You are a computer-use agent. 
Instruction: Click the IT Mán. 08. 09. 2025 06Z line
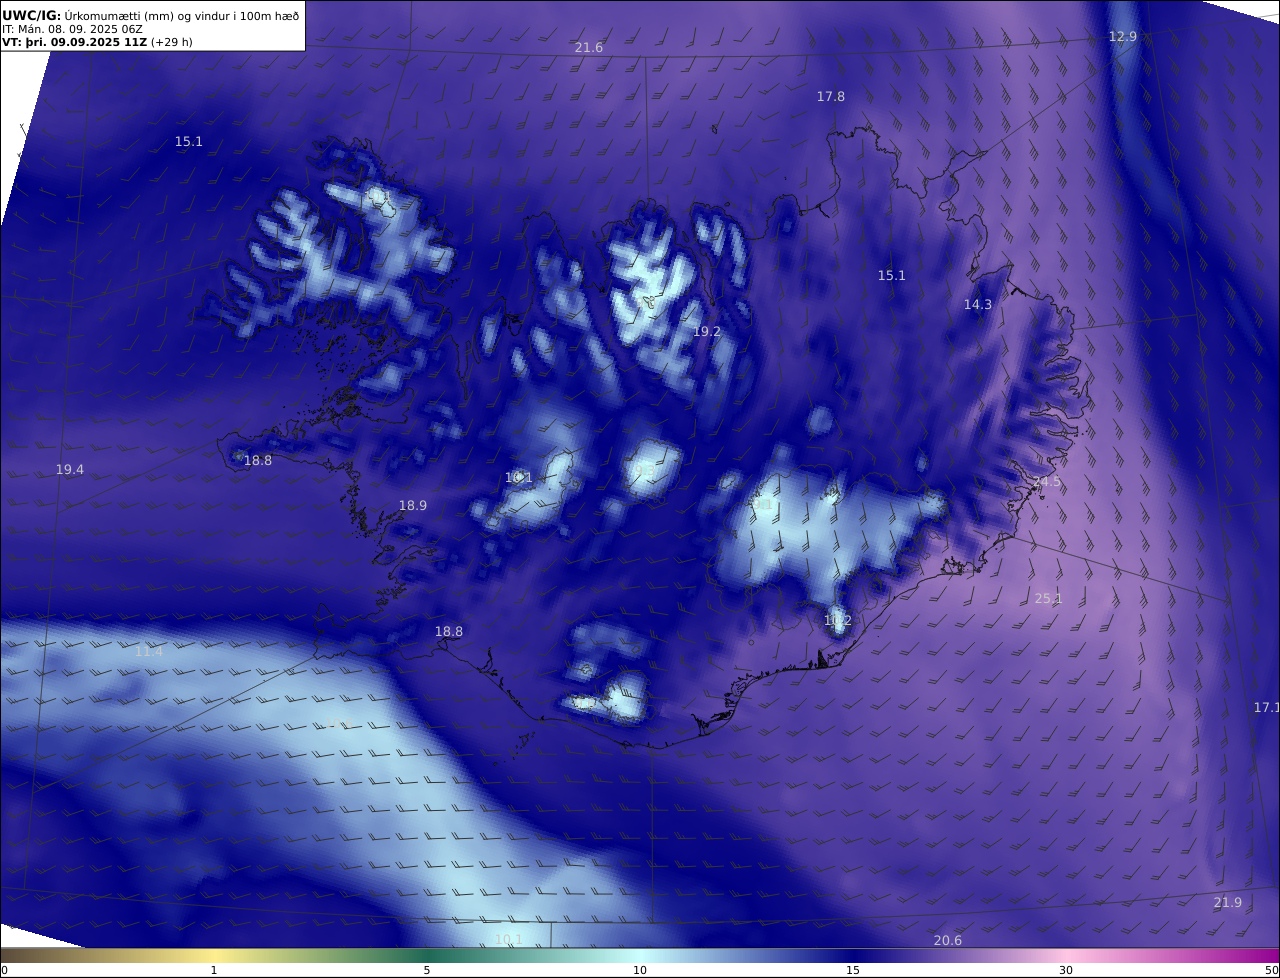(x=72, y=29)
